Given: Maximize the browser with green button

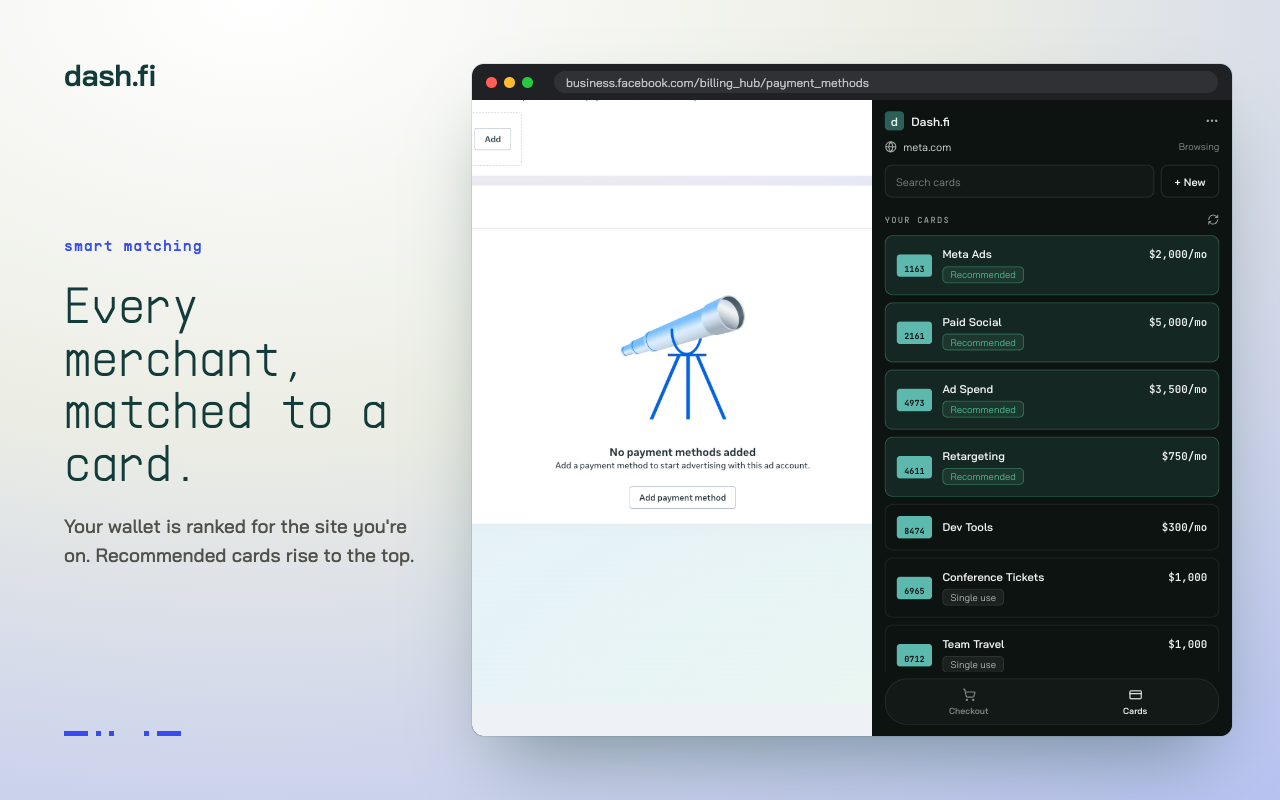Looking at the screenshot, I should [x=527, y=83].
